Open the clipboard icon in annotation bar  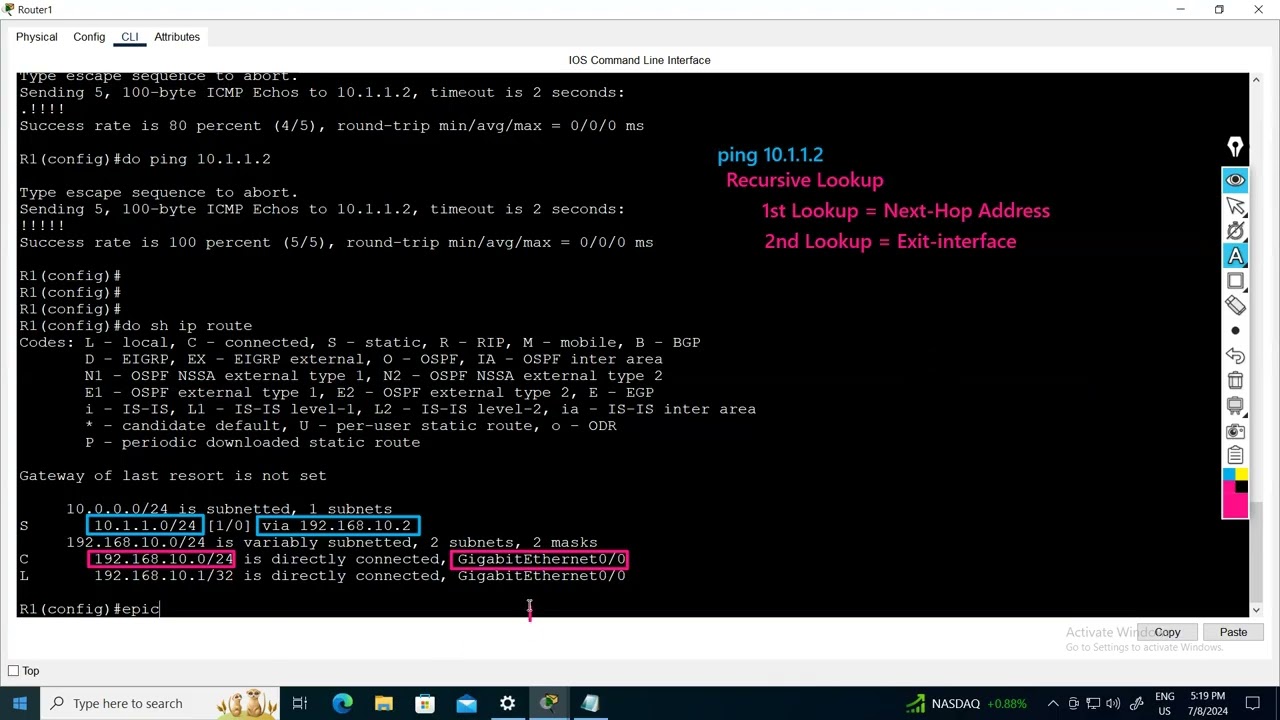pos(1235,456)
